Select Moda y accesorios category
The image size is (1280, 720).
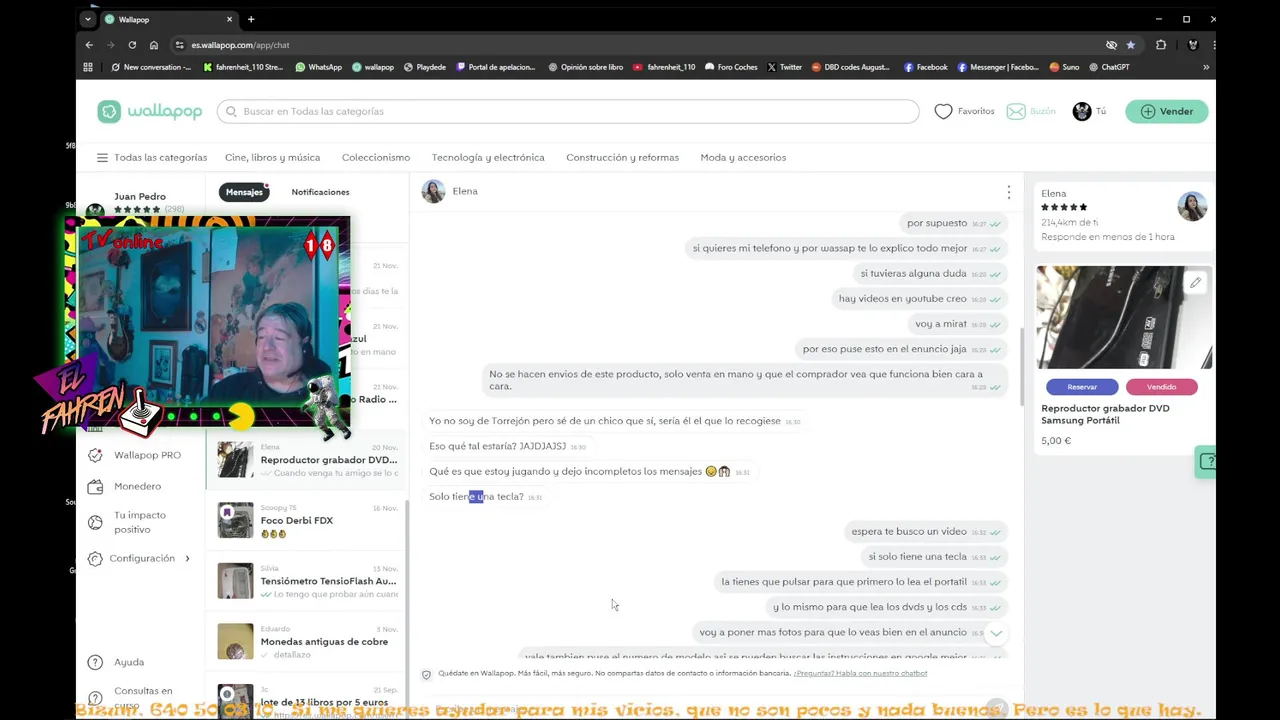(x=743, y=157)
